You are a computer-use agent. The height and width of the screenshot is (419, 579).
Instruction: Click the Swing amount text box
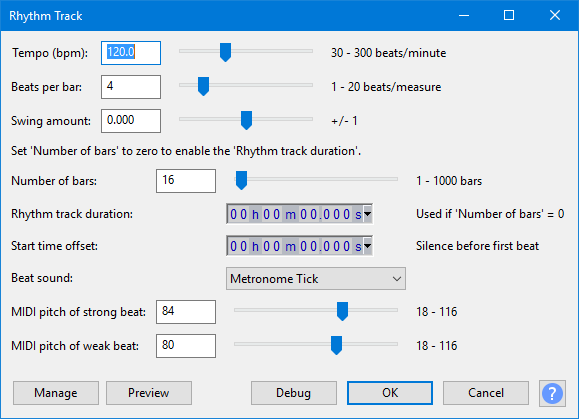click(x=131, y=121)
